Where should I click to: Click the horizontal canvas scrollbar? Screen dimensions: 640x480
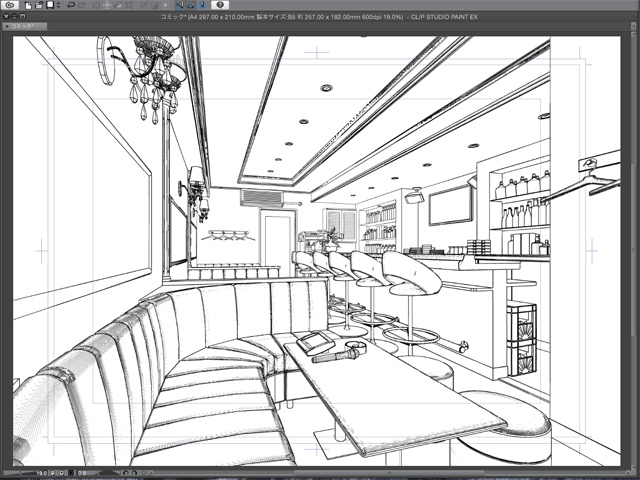391,473
